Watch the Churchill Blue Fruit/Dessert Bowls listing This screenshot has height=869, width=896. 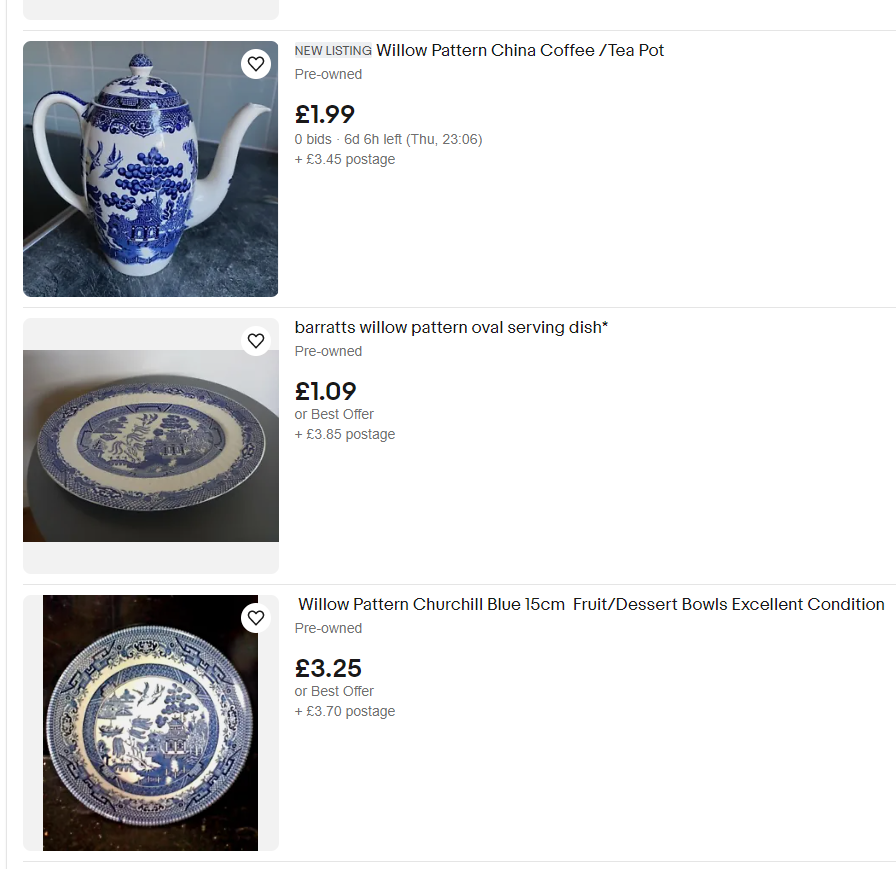point(256,618)
